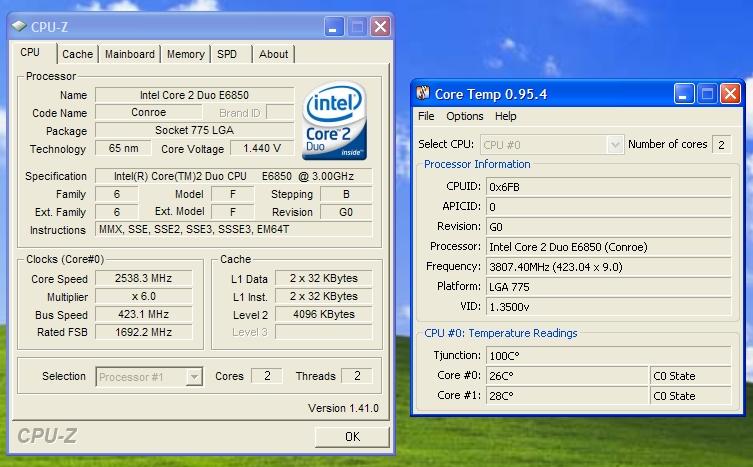
Task: Open the About tab
Action: pyautogui.click(x=274, y=54)
